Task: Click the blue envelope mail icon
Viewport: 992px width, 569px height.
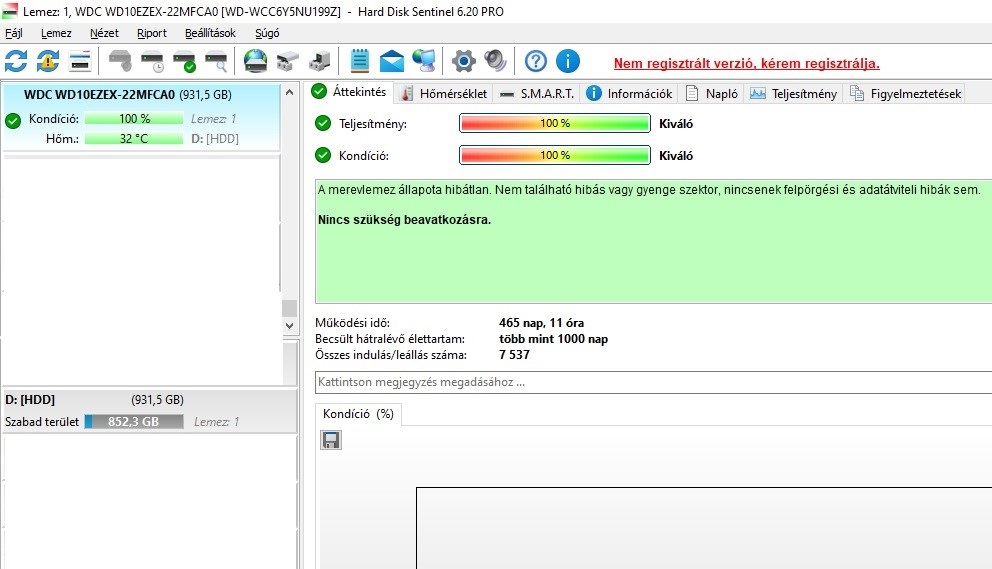Action: click(x=392, y=61)
